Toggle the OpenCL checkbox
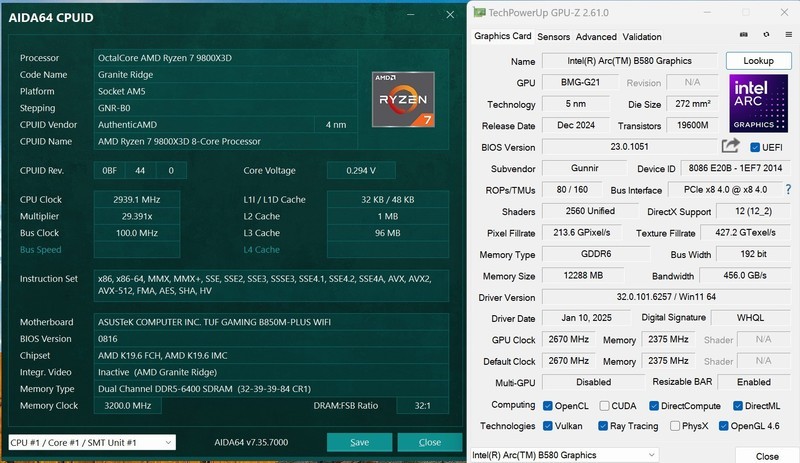Screen dimensions: 800x463 point(547,406)
